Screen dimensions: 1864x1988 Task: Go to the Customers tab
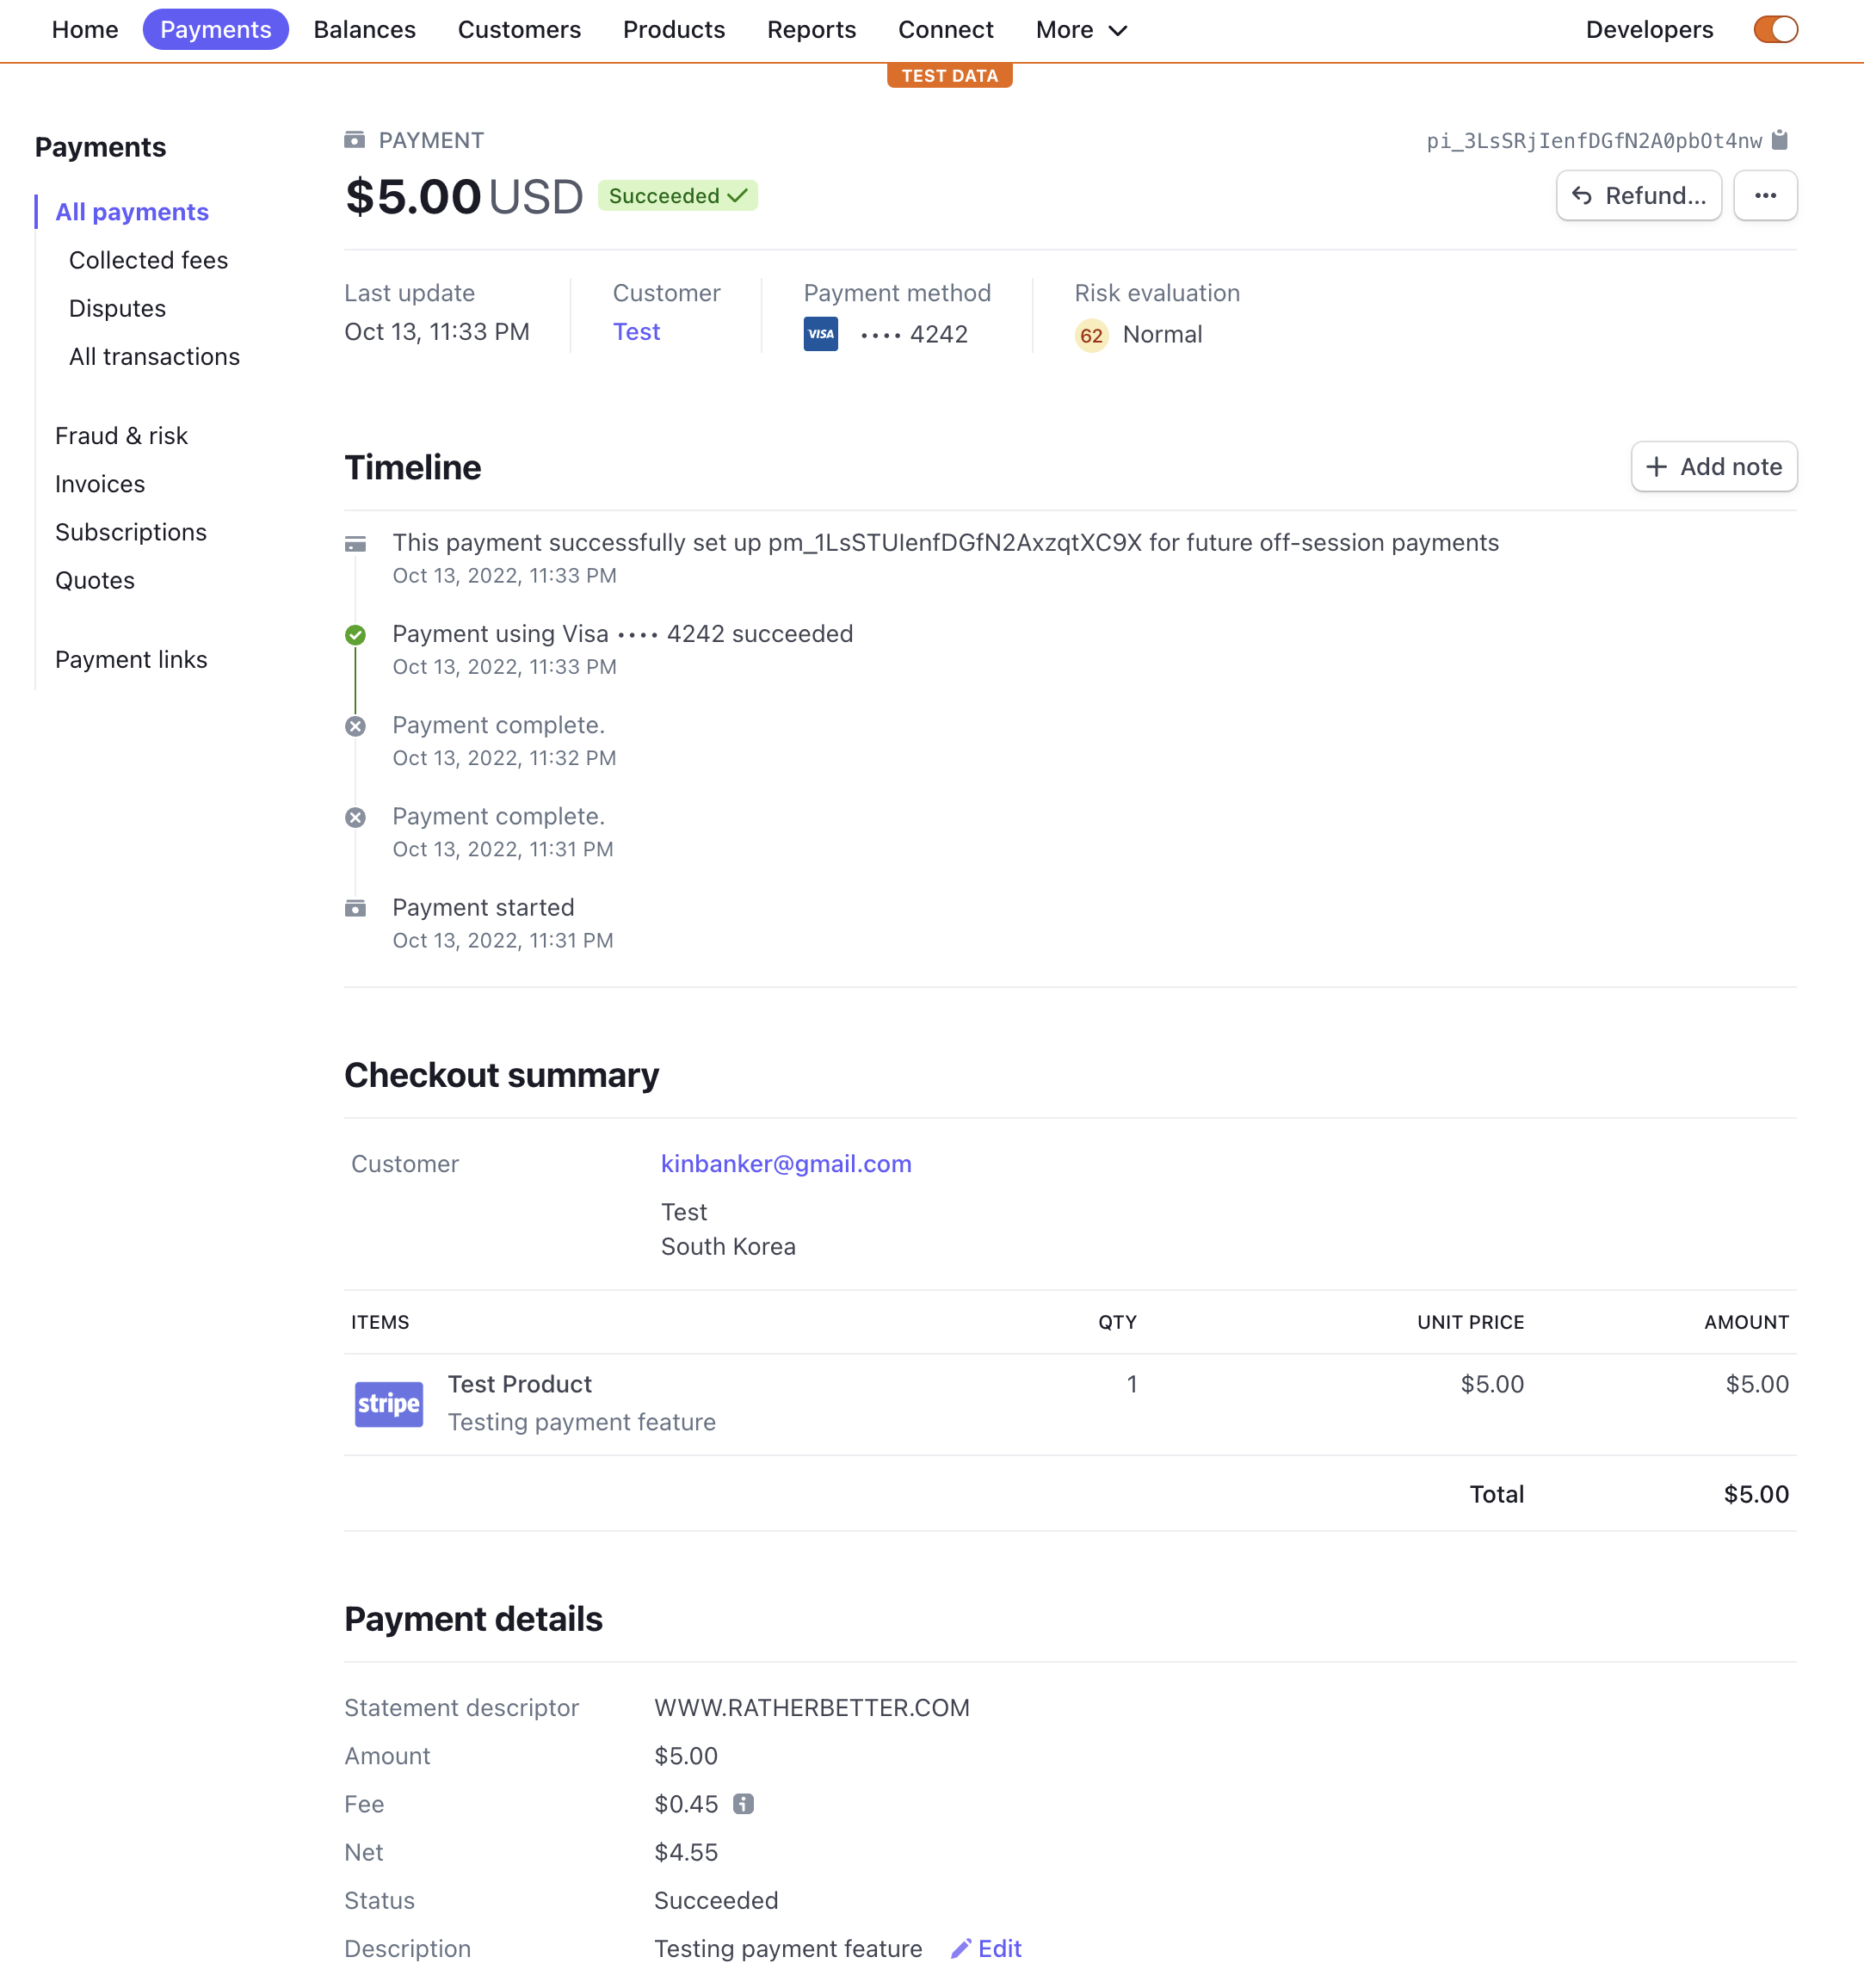click(519, 30)
